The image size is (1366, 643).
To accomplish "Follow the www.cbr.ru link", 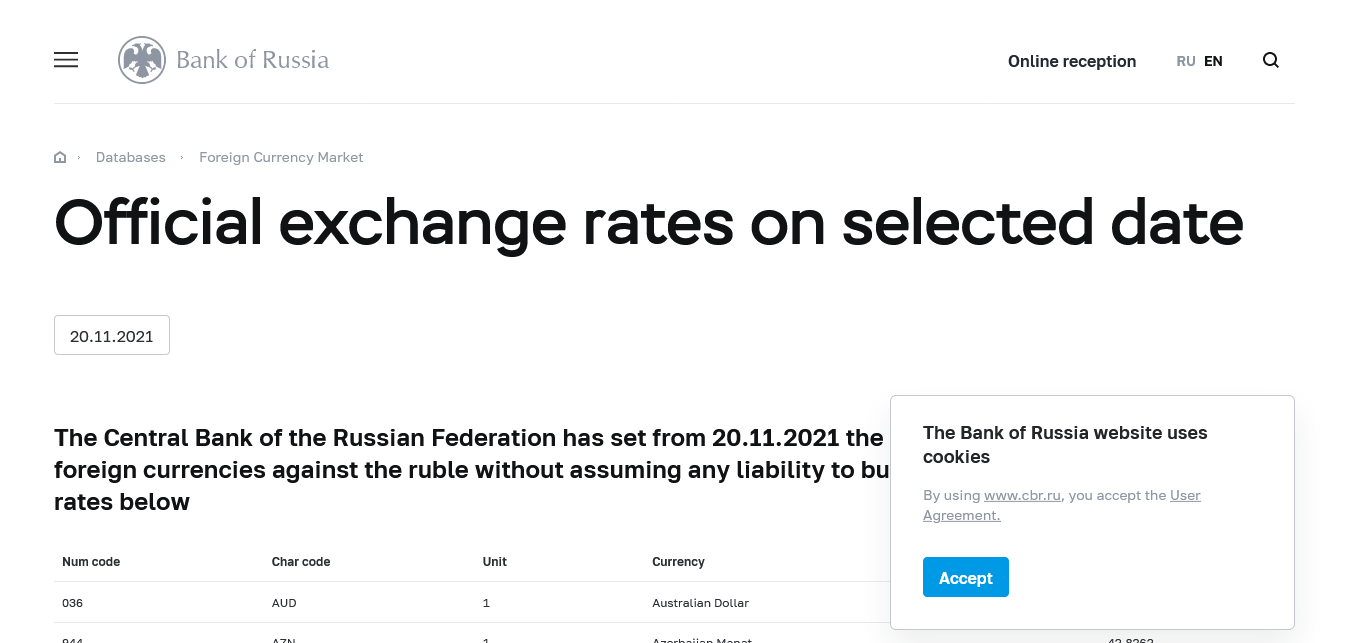I will [1022, 495].
